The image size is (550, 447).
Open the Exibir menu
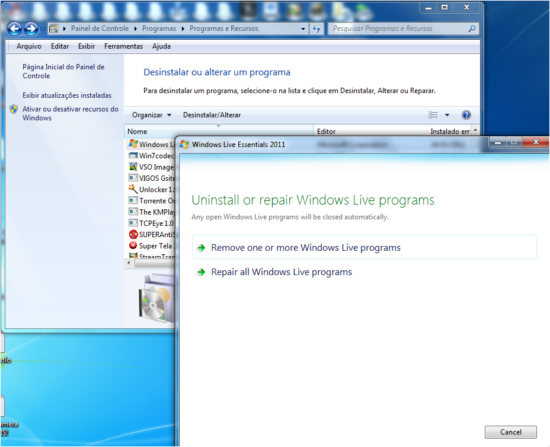click(86, 46)
